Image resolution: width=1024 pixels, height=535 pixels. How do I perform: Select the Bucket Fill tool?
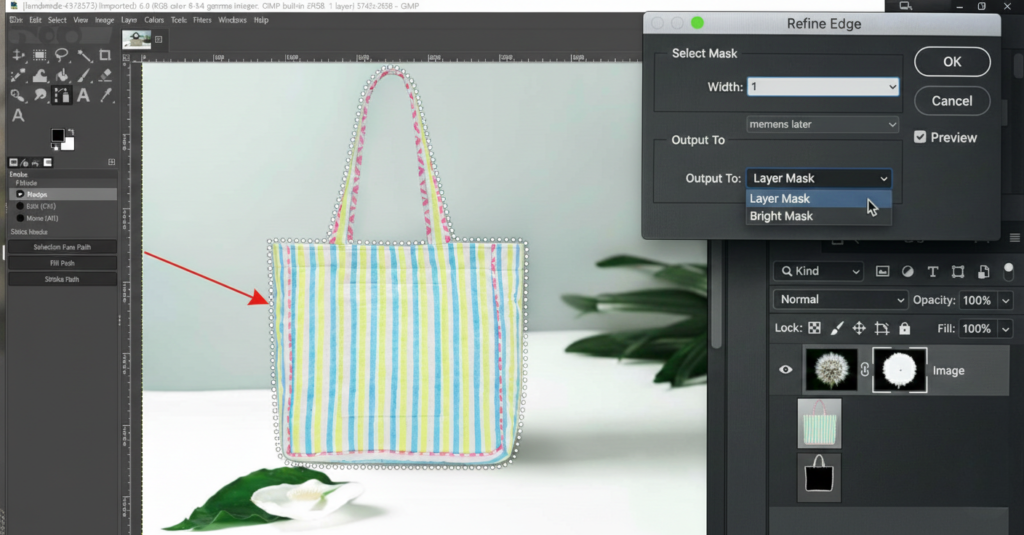pos(61,76)
